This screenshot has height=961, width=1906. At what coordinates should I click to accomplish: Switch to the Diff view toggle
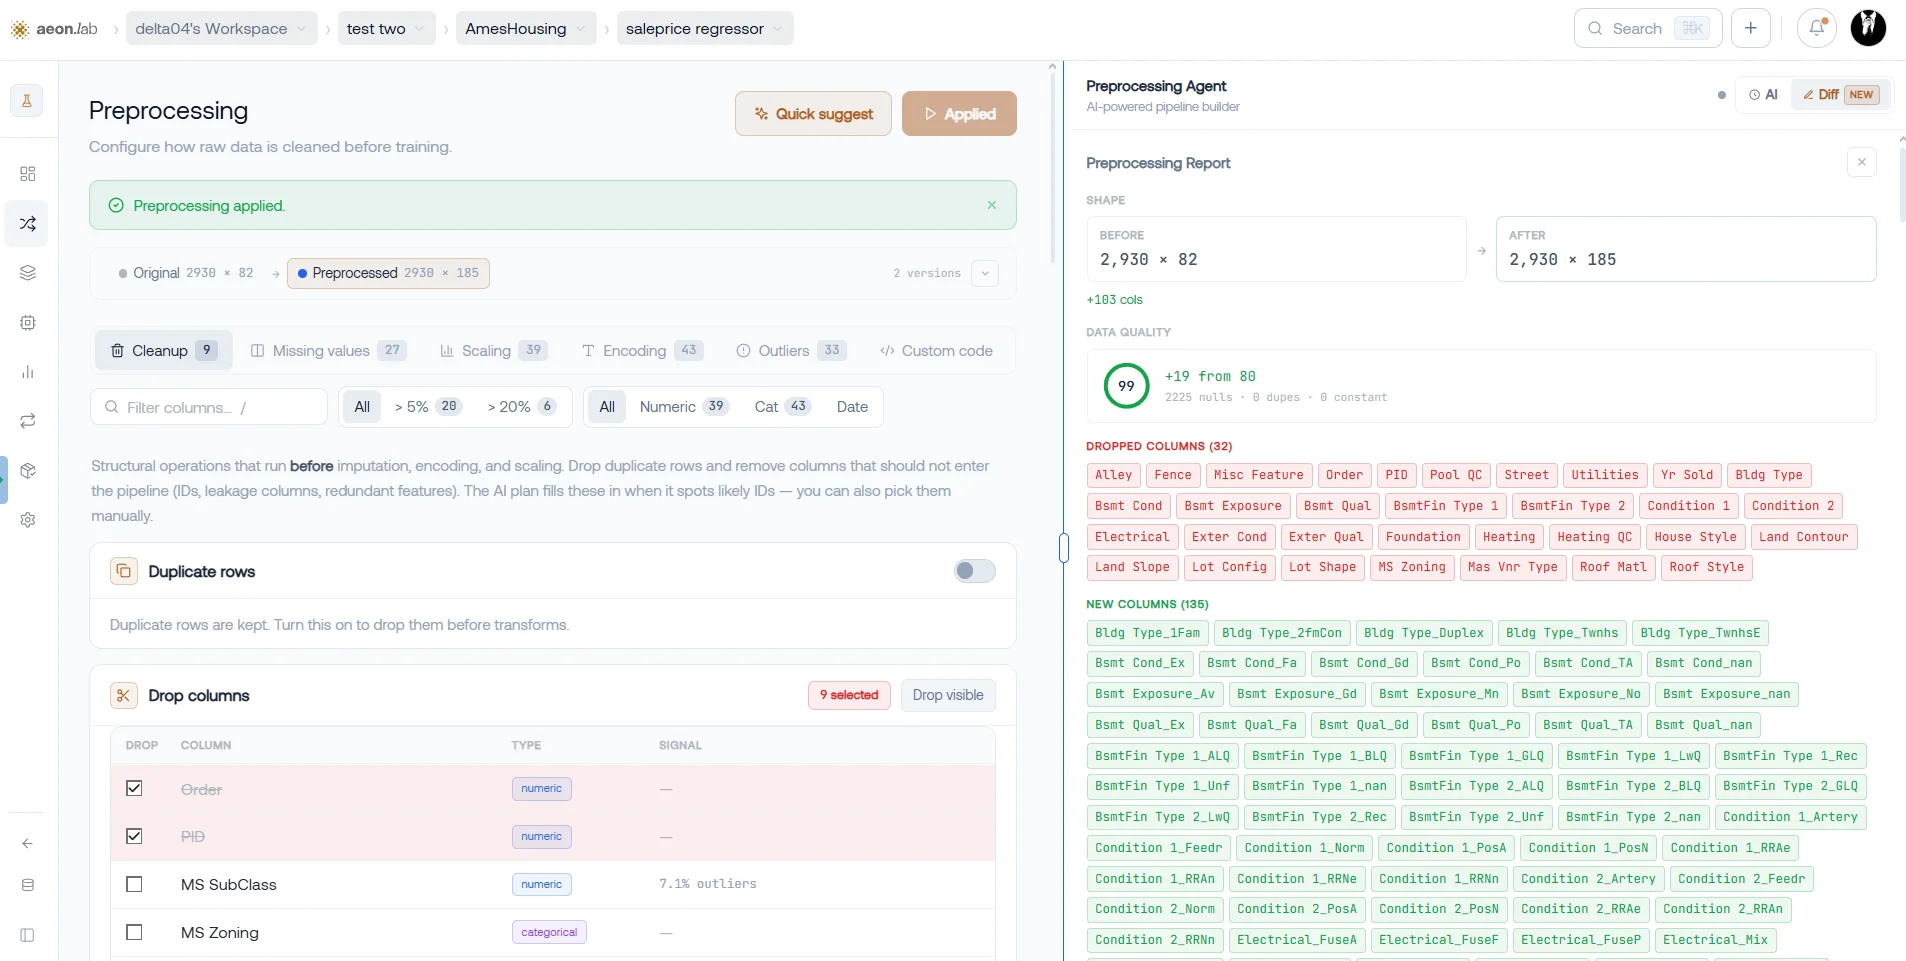point(1840,94)
